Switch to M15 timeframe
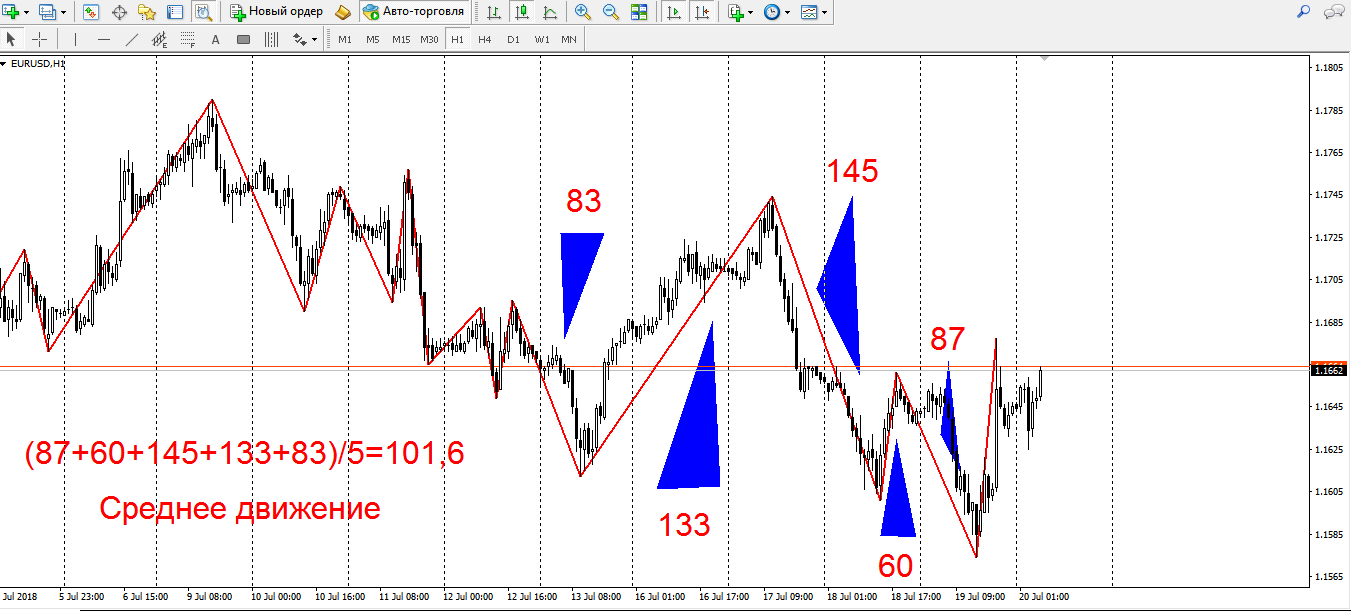This screenshot has height=611, width=1351. click(x=401, y=39)
